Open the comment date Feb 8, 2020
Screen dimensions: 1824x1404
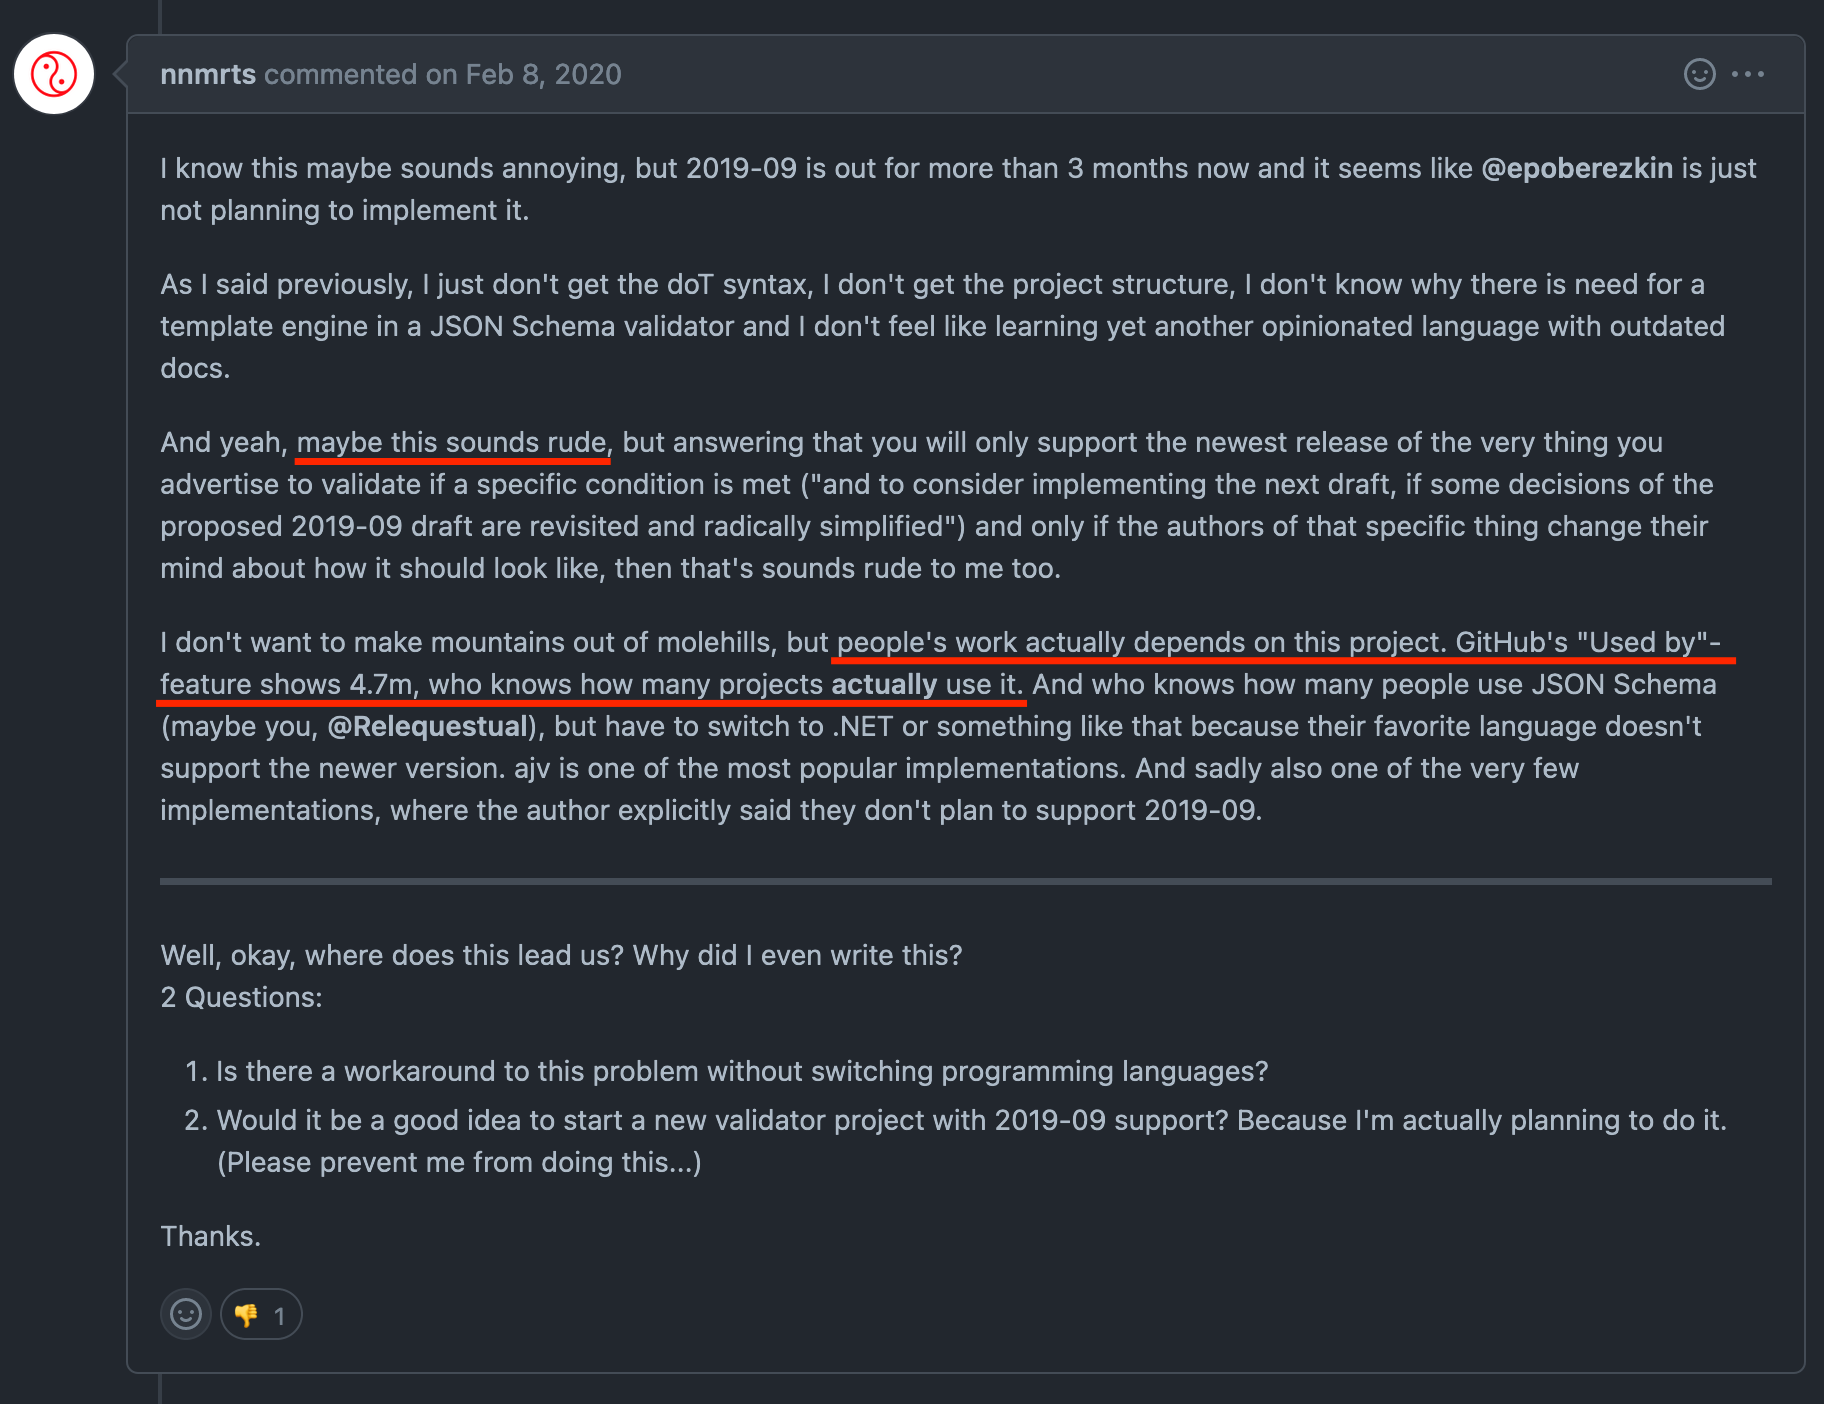[544, 74]
